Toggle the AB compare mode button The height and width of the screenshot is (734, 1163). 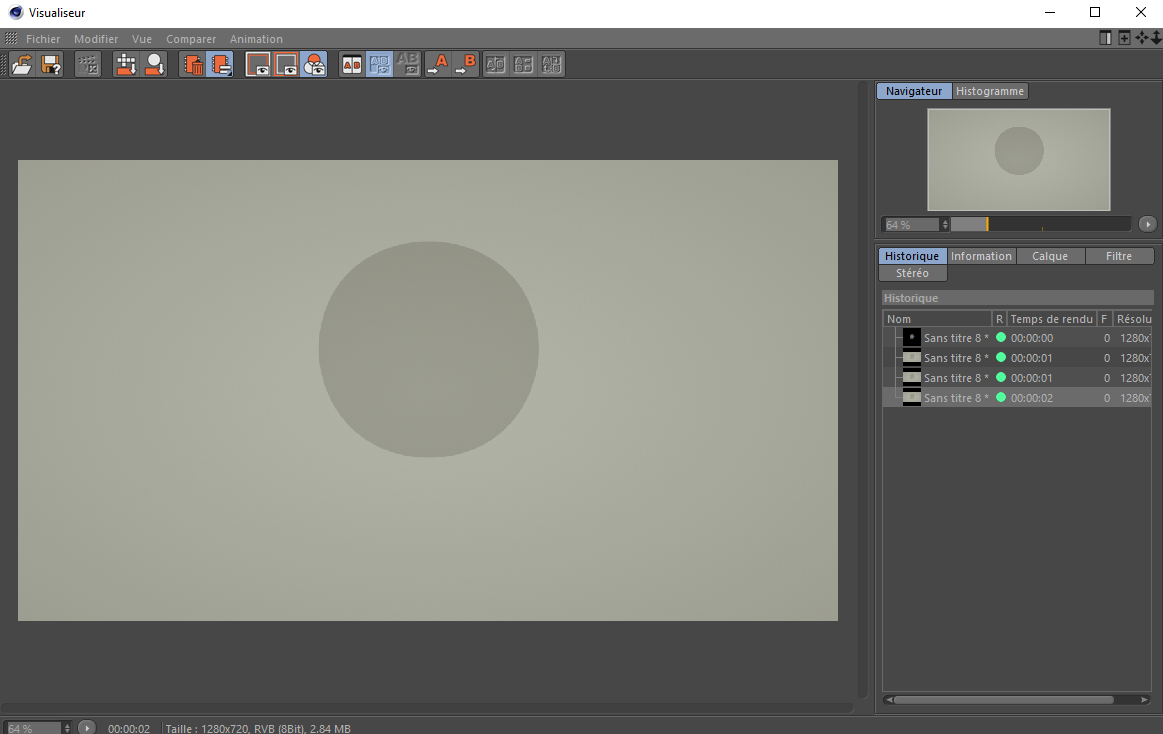[352, 65]
